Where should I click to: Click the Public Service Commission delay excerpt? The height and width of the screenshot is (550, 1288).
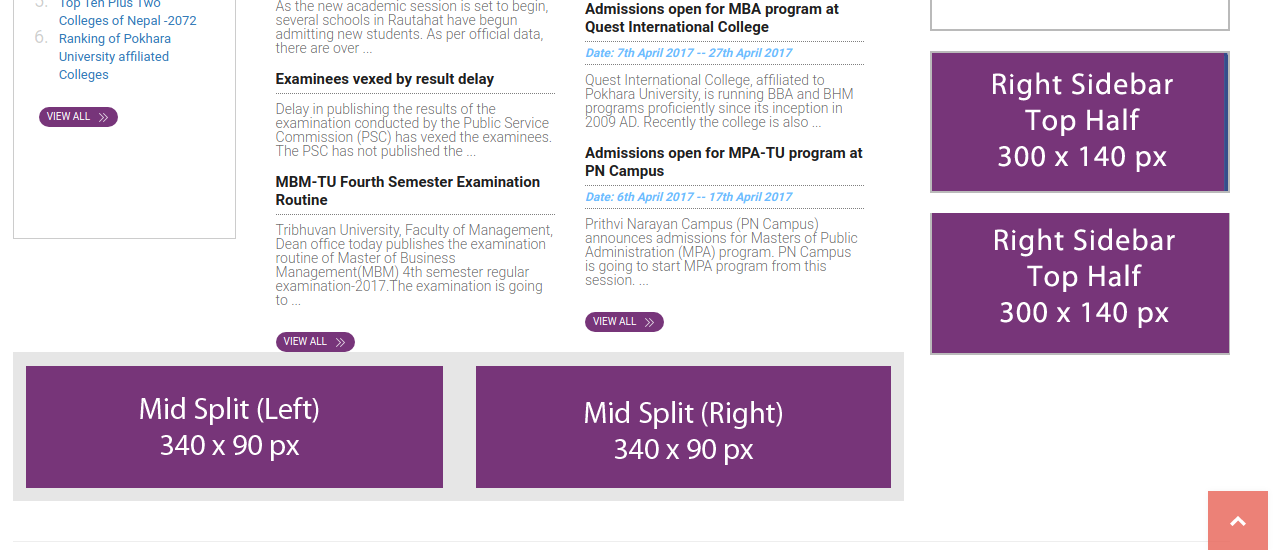(x=413, y=130)
